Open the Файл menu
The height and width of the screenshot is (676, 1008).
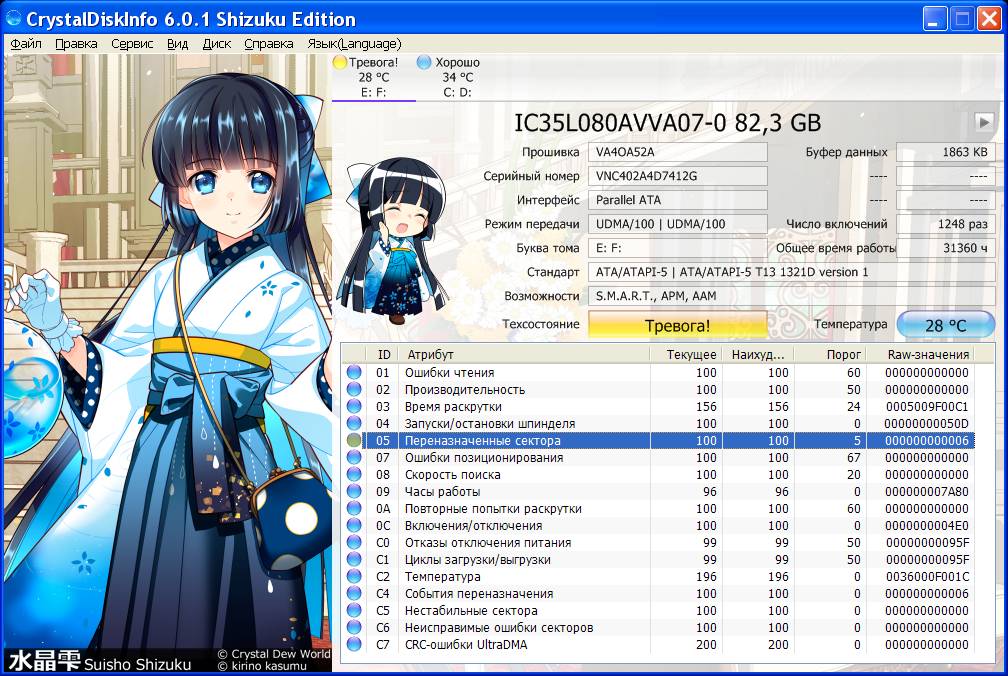(25, 44)
